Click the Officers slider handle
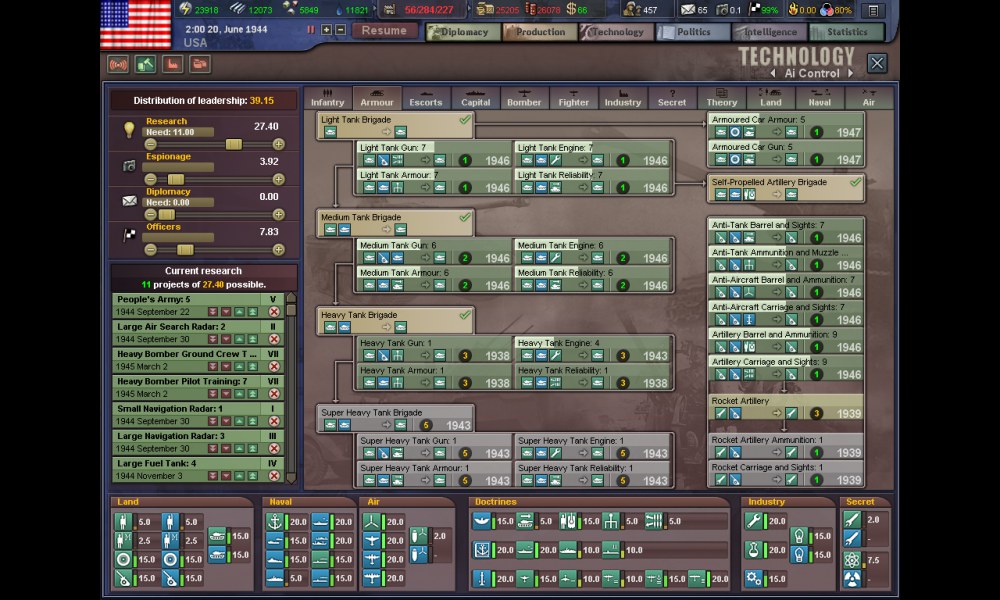 185,249
